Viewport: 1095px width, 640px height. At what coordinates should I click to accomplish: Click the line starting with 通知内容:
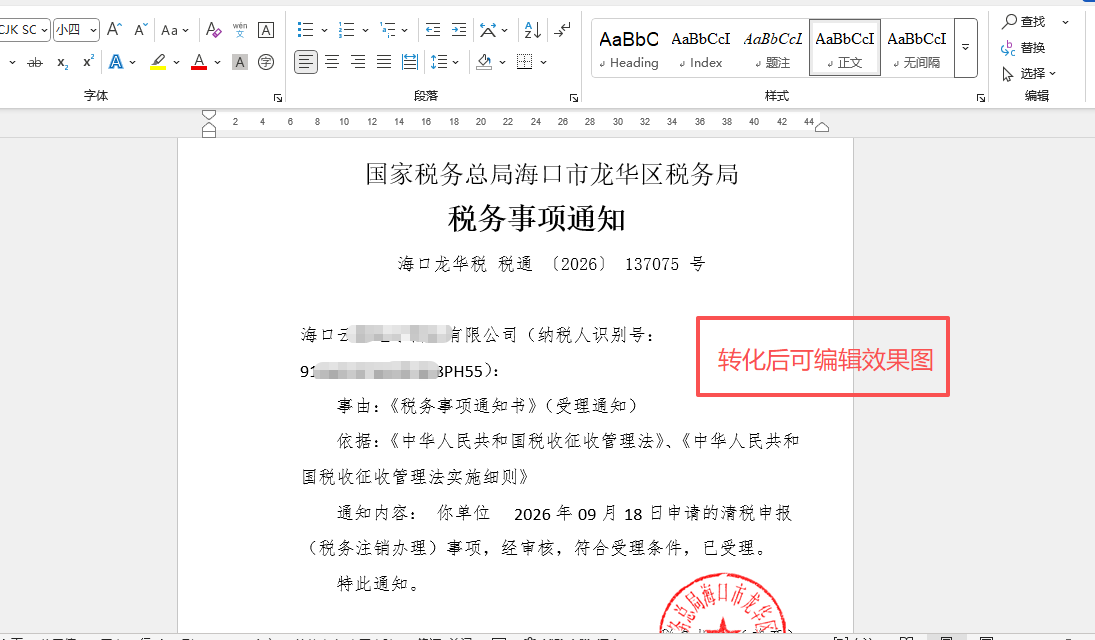(x=564, y=514)
